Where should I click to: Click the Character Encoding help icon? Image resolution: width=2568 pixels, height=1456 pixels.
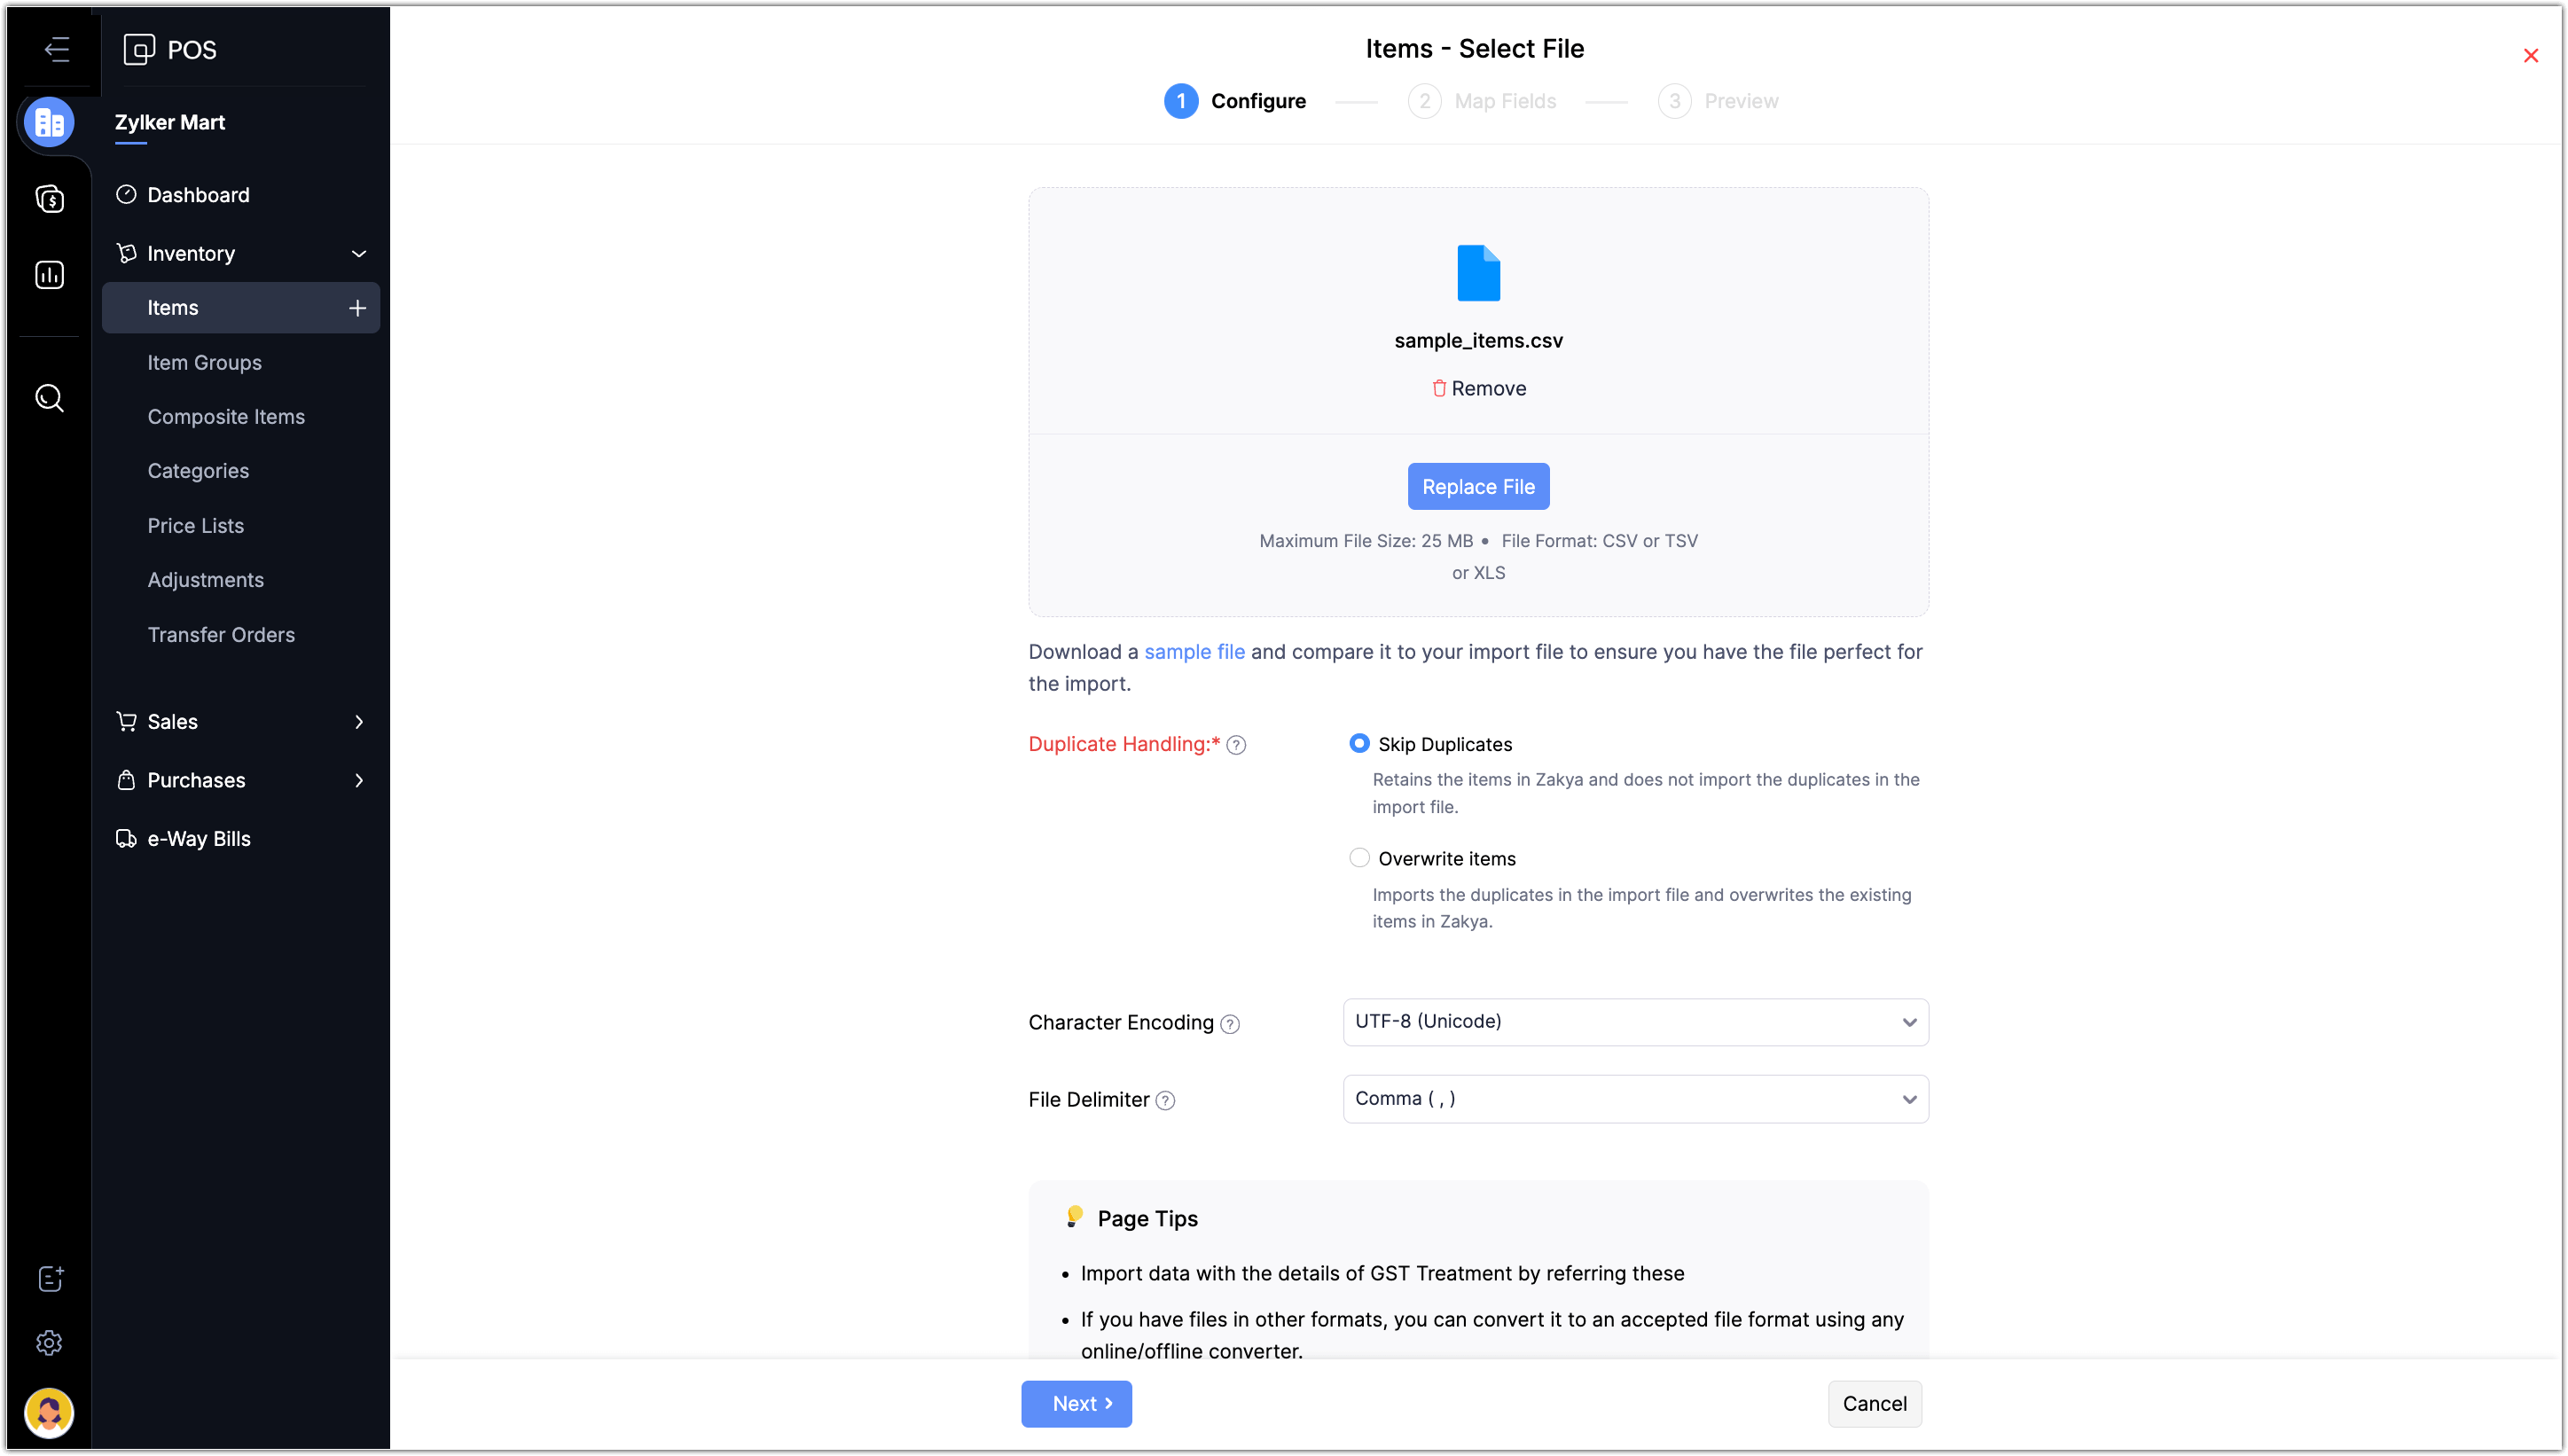[x=1230, y=1024]
